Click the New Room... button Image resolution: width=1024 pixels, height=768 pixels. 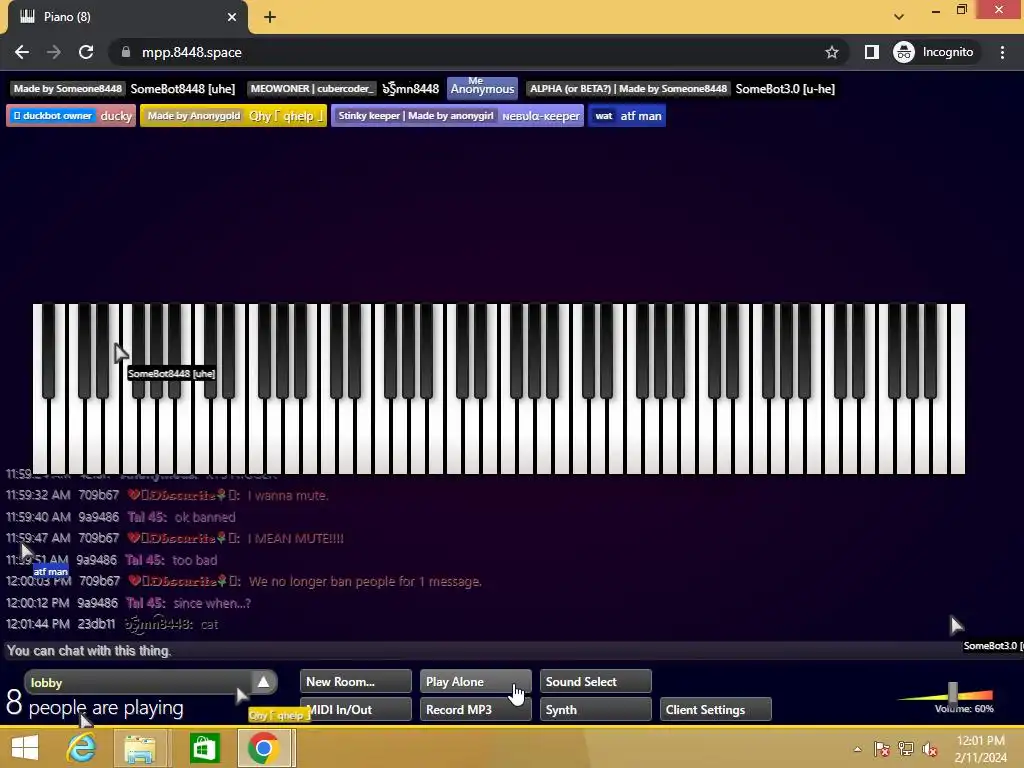click(356, 681)
